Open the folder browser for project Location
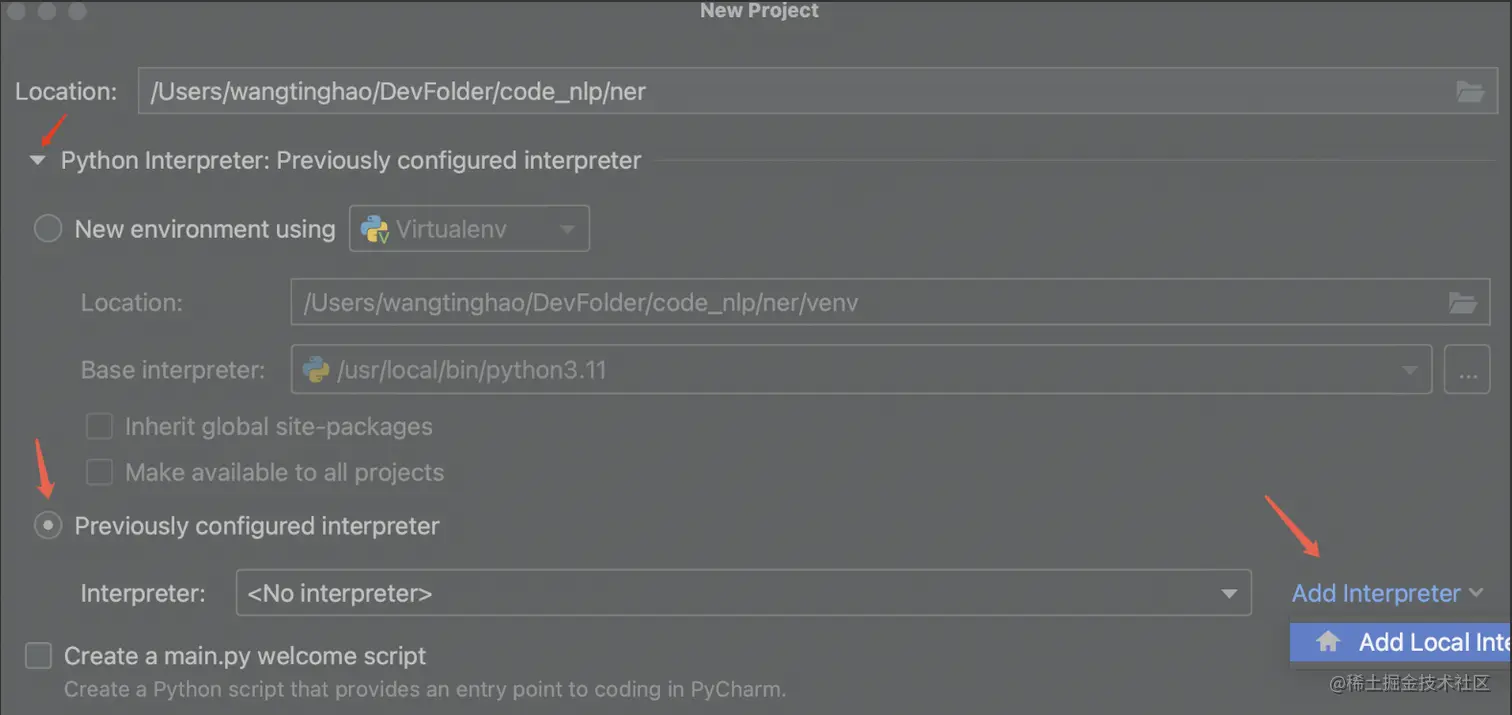Screen dimensions: 1512x715 (x=1469, y=91)
